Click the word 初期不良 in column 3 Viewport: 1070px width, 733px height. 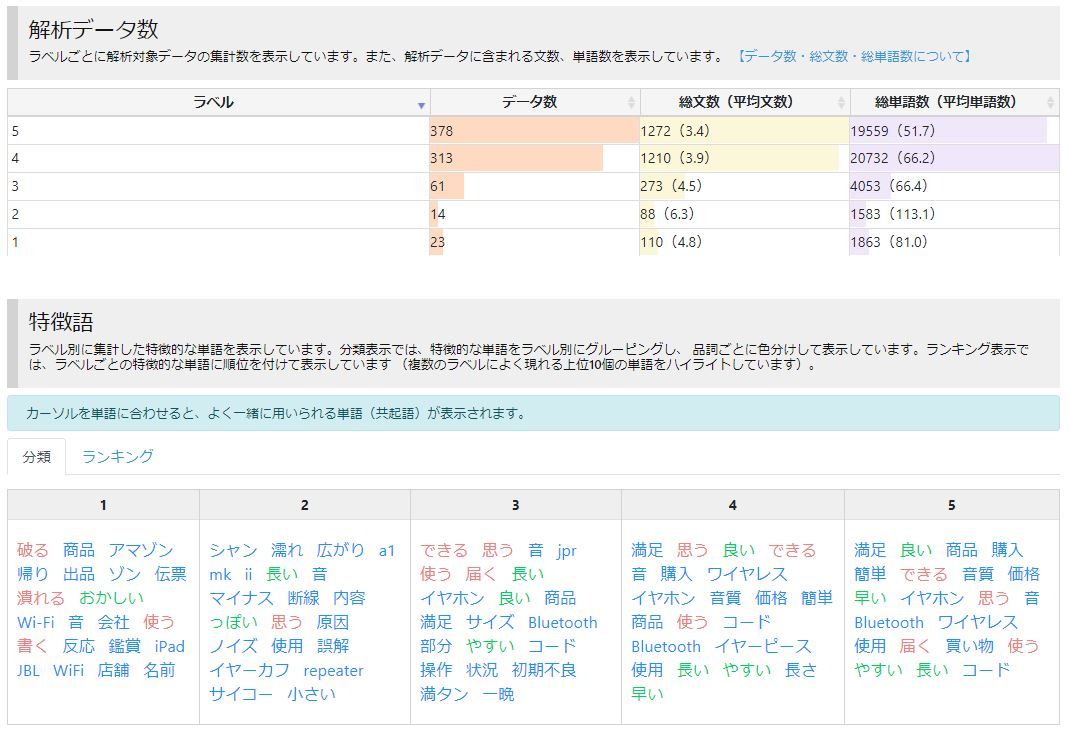[x=544, y=670]
